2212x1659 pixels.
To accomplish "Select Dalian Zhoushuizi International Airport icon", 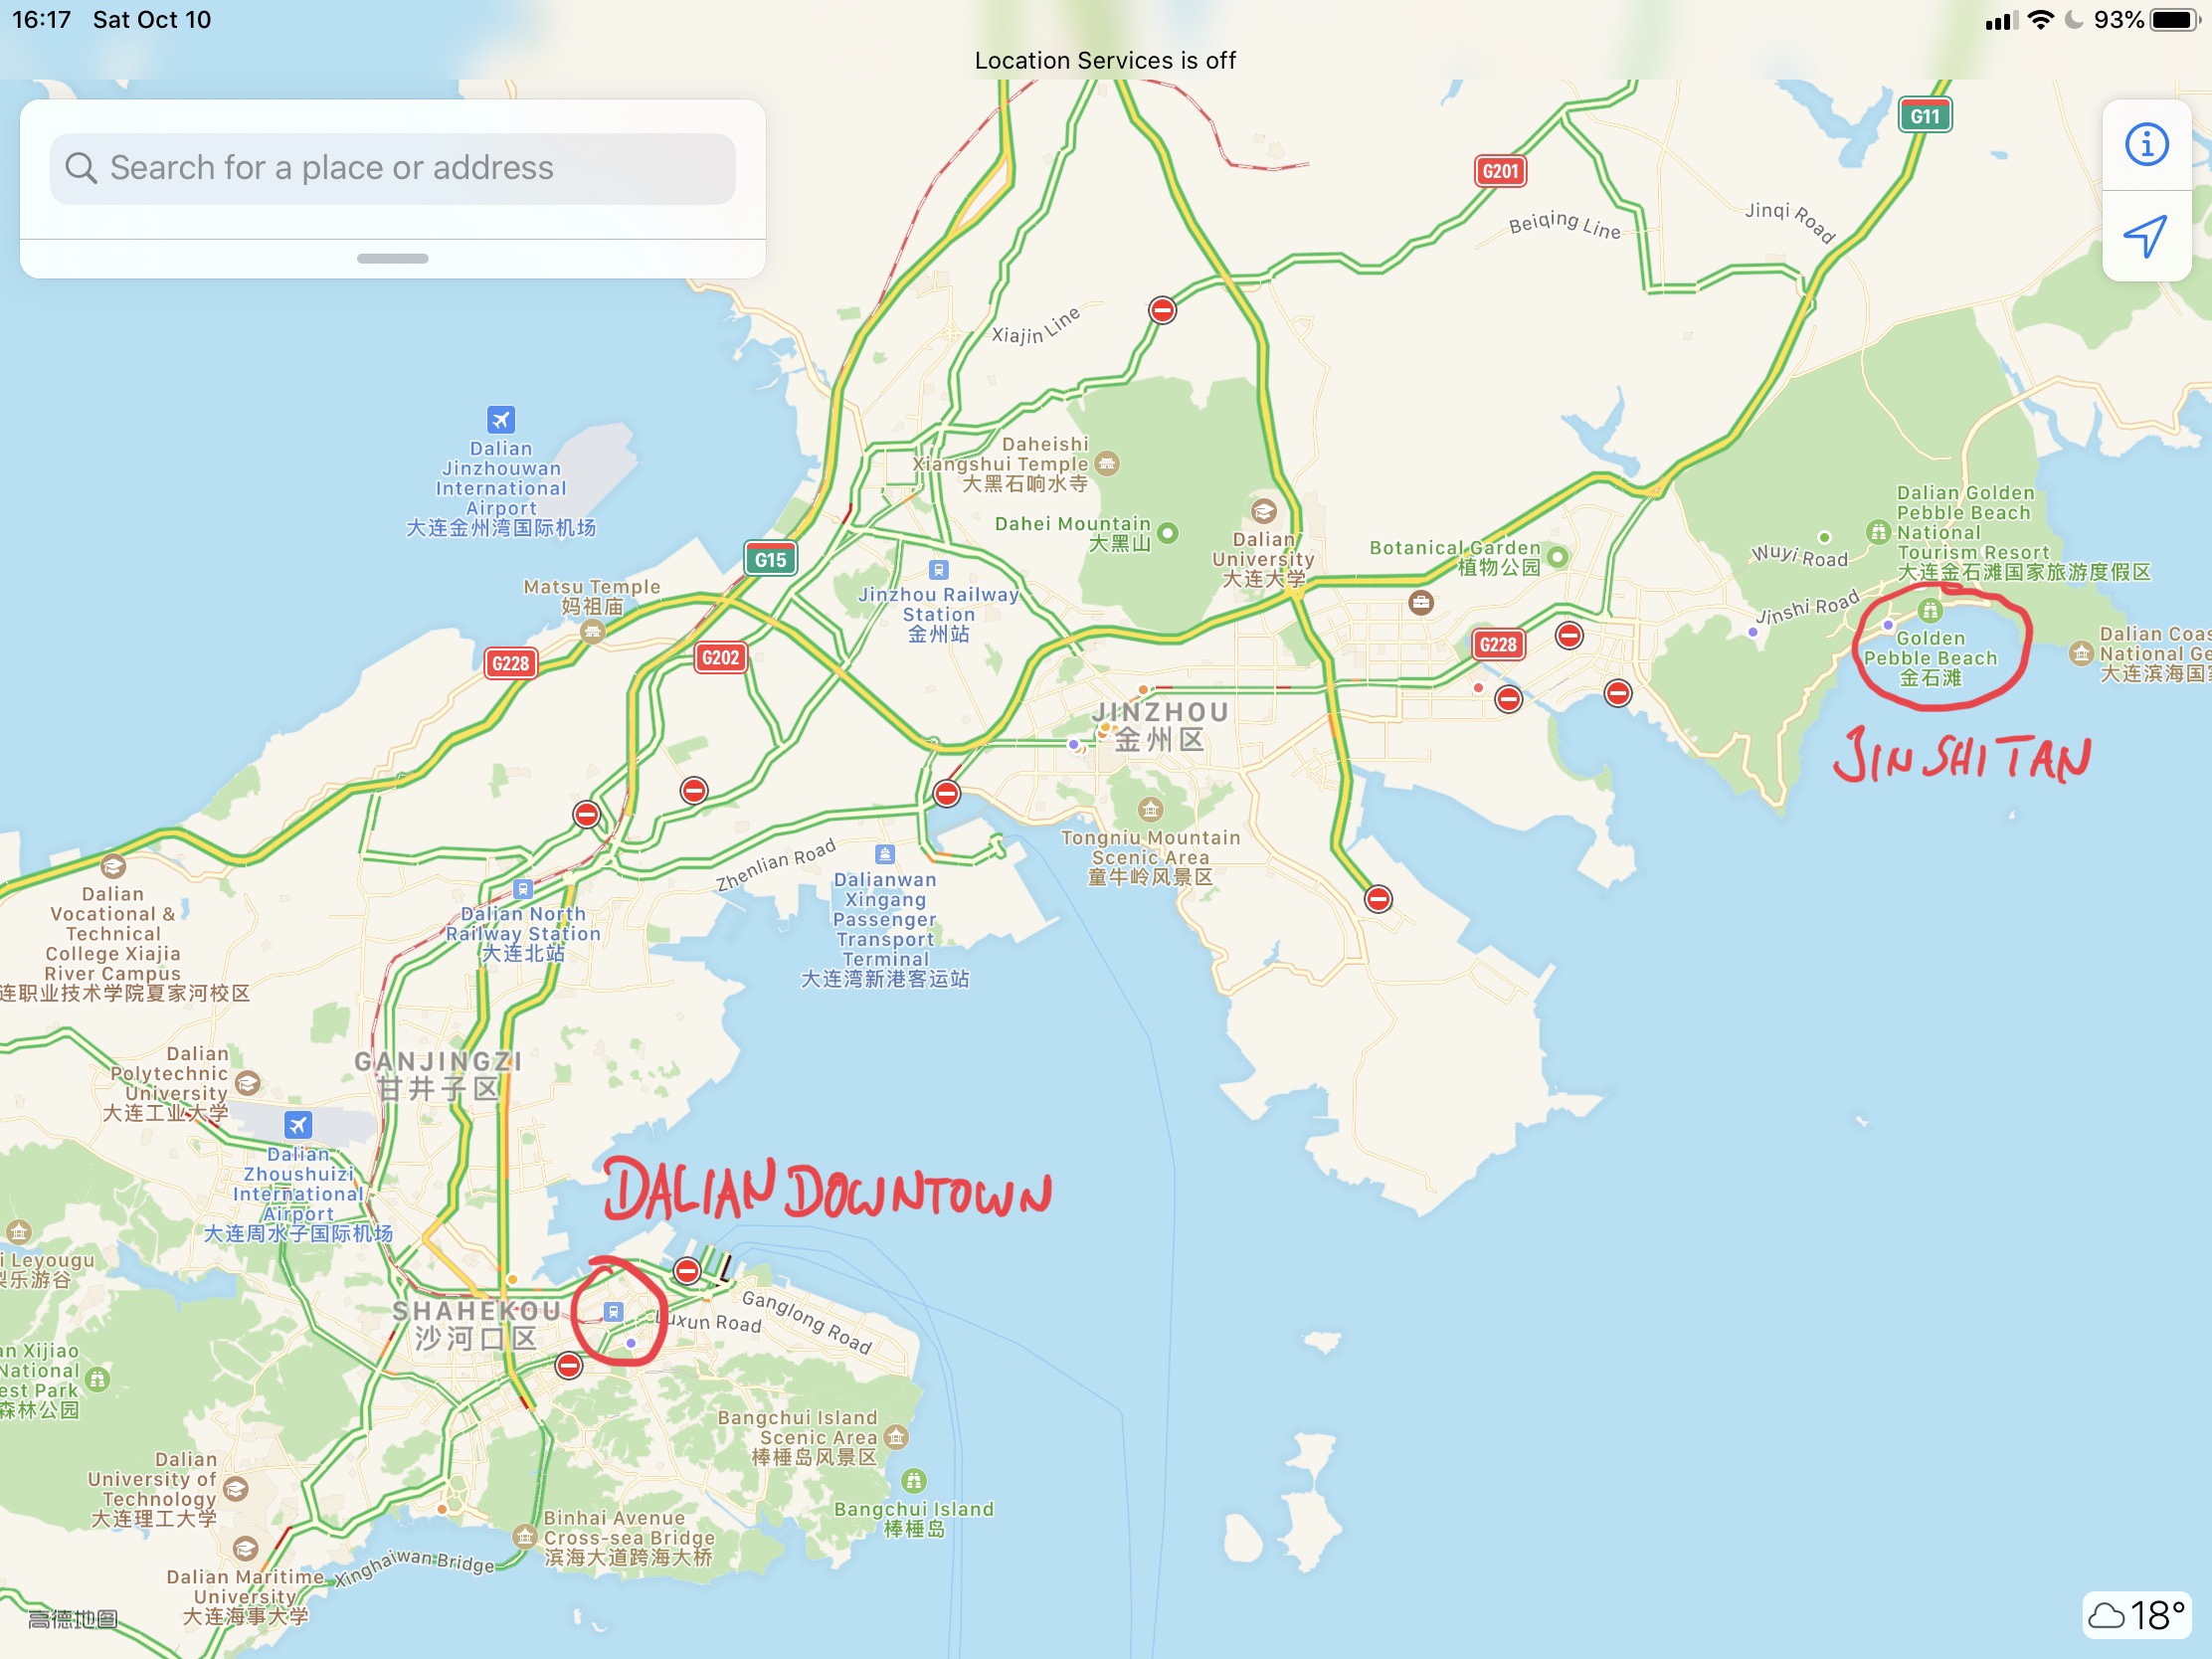I will (x=298, y=1124).
